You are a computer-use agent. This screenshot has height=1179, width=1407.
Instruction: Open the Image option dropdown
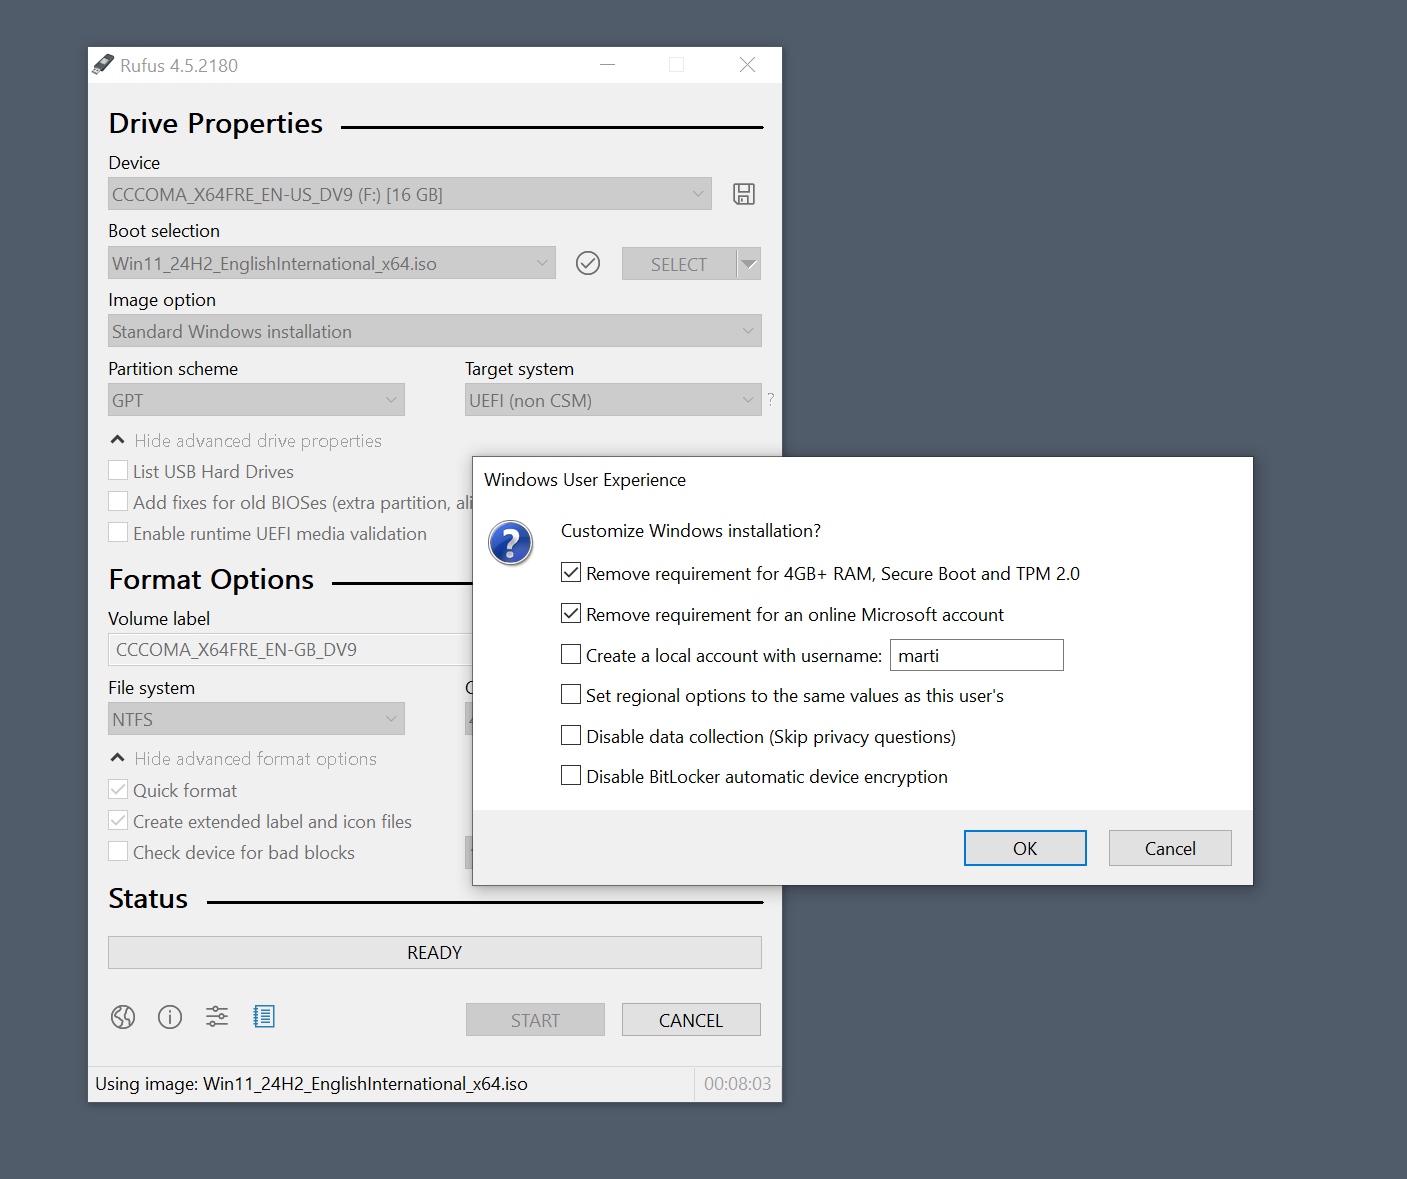[x=435, y=331]
